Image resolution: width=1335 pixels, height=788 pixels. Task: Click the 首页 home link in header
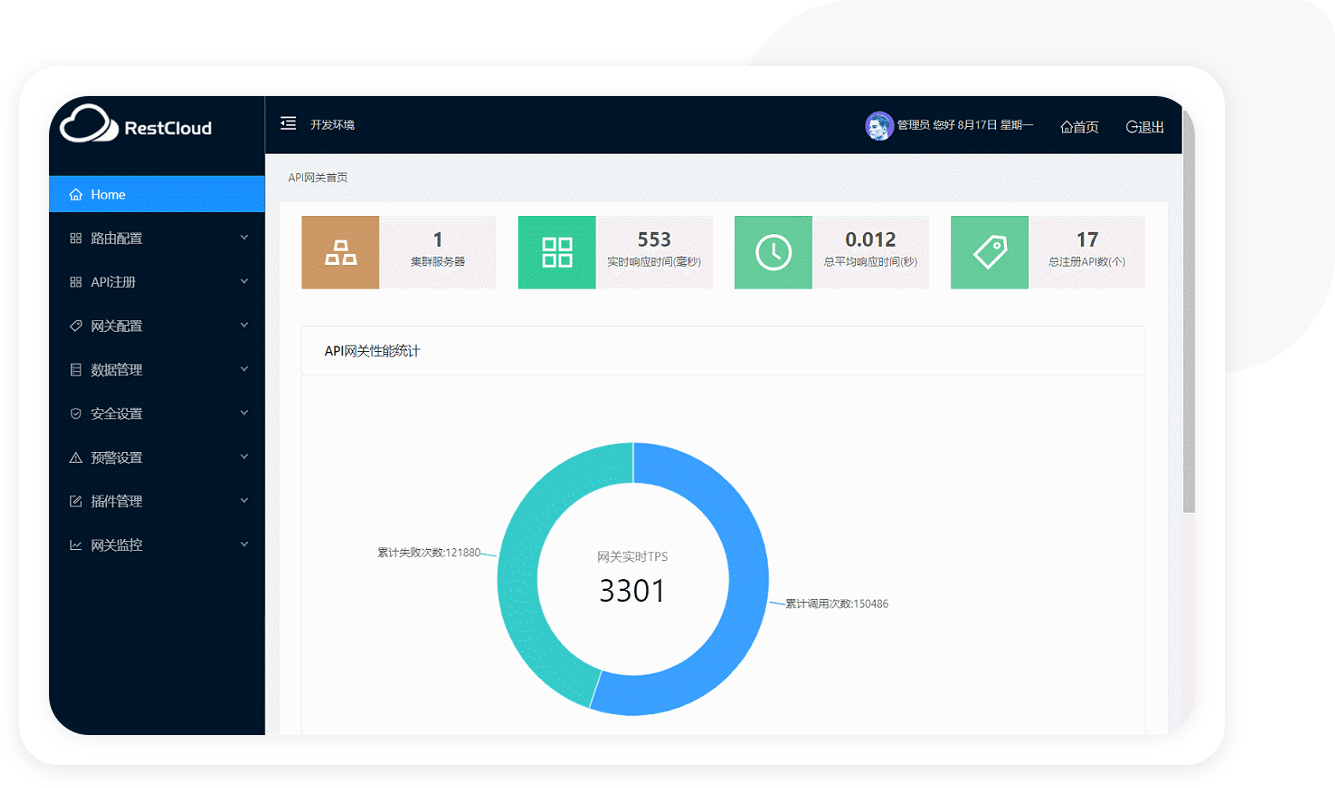pyautogui.click(x=1080, y=127)
